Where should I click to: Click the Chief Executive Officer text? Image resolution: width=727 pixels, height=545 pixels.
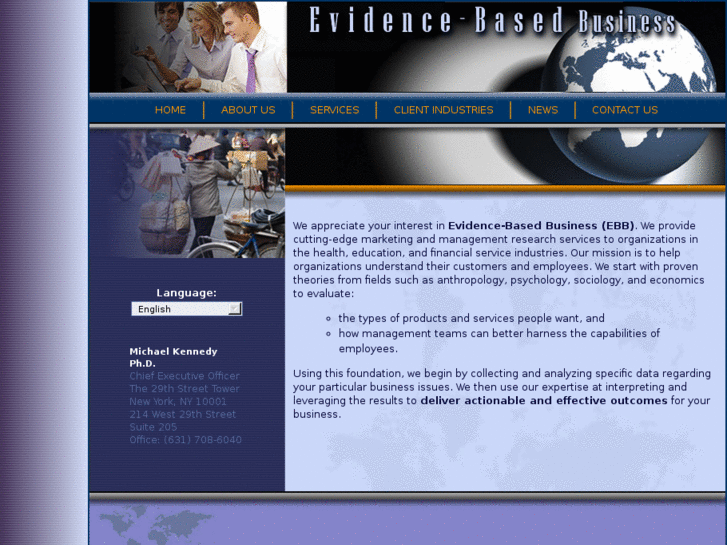tap(185, 376)
